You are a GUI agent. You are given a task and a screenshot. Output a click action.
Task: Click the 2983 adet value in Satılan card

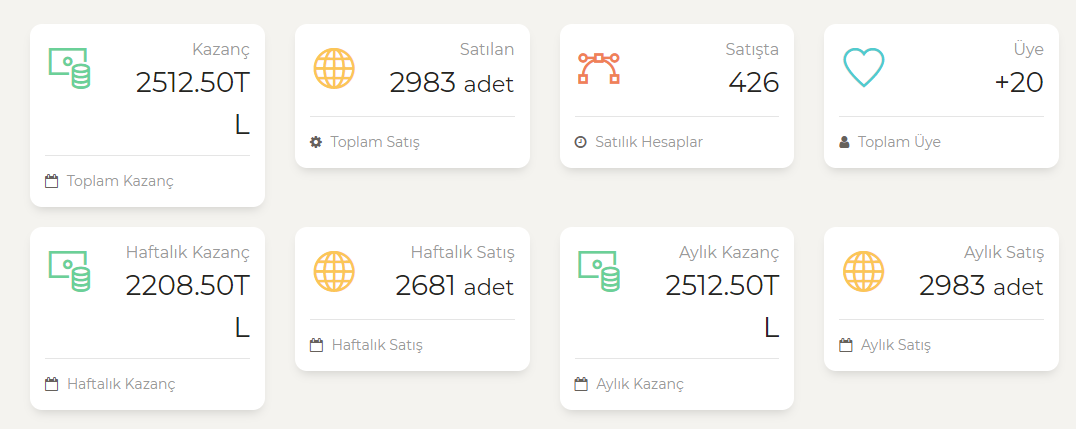[x=452, y=82]
